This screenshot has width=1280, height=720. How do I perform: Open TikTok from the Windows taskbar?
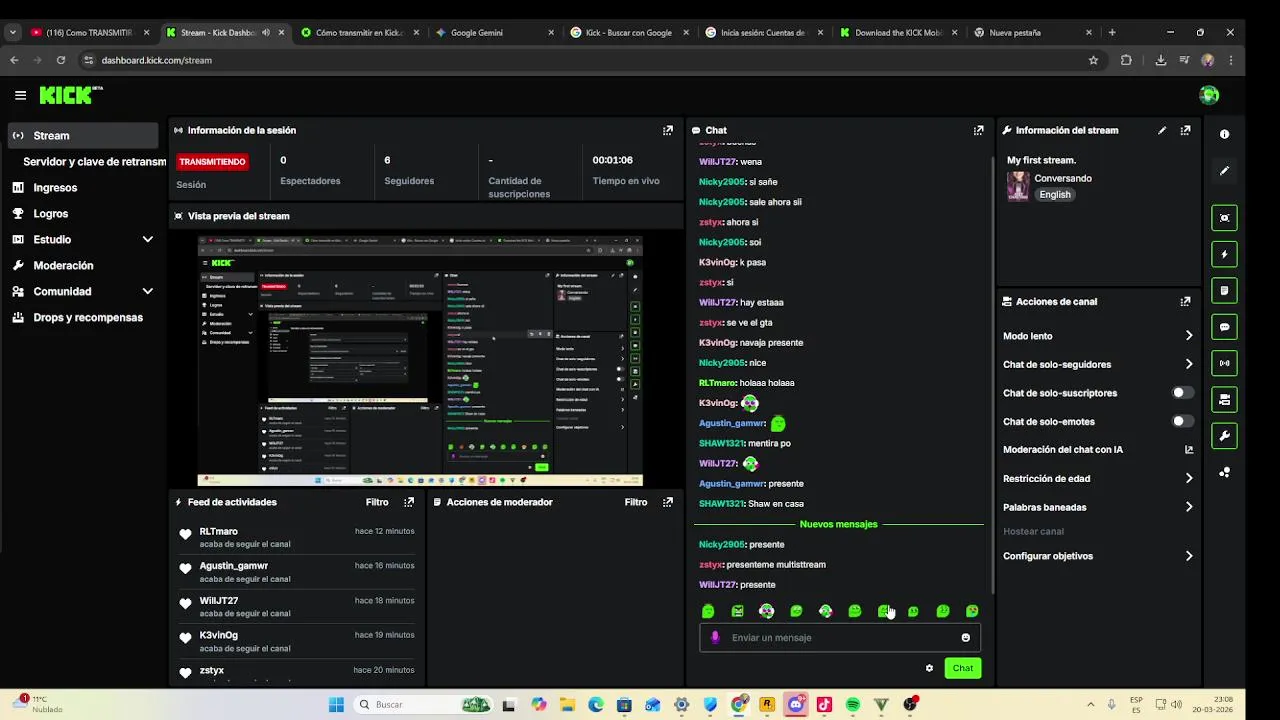tap(824, 704)
